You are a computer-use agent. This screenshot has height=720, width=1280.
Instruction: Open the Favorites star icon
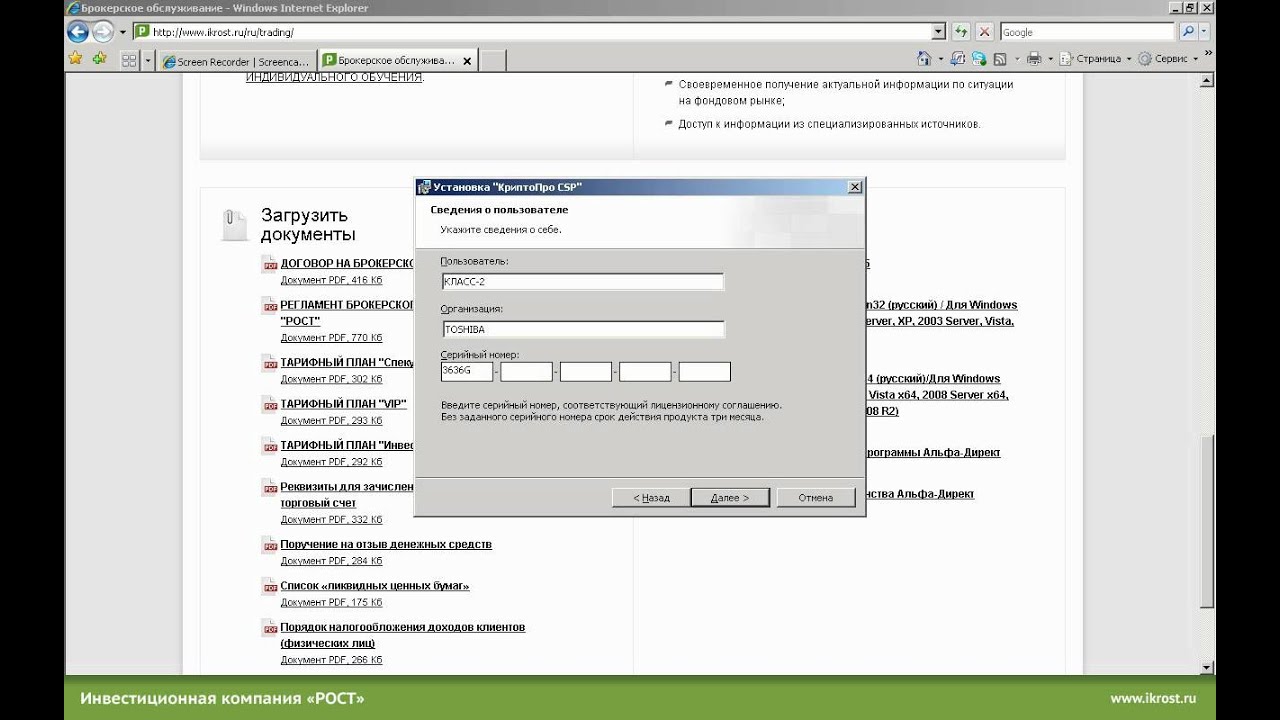pos(75,59)
